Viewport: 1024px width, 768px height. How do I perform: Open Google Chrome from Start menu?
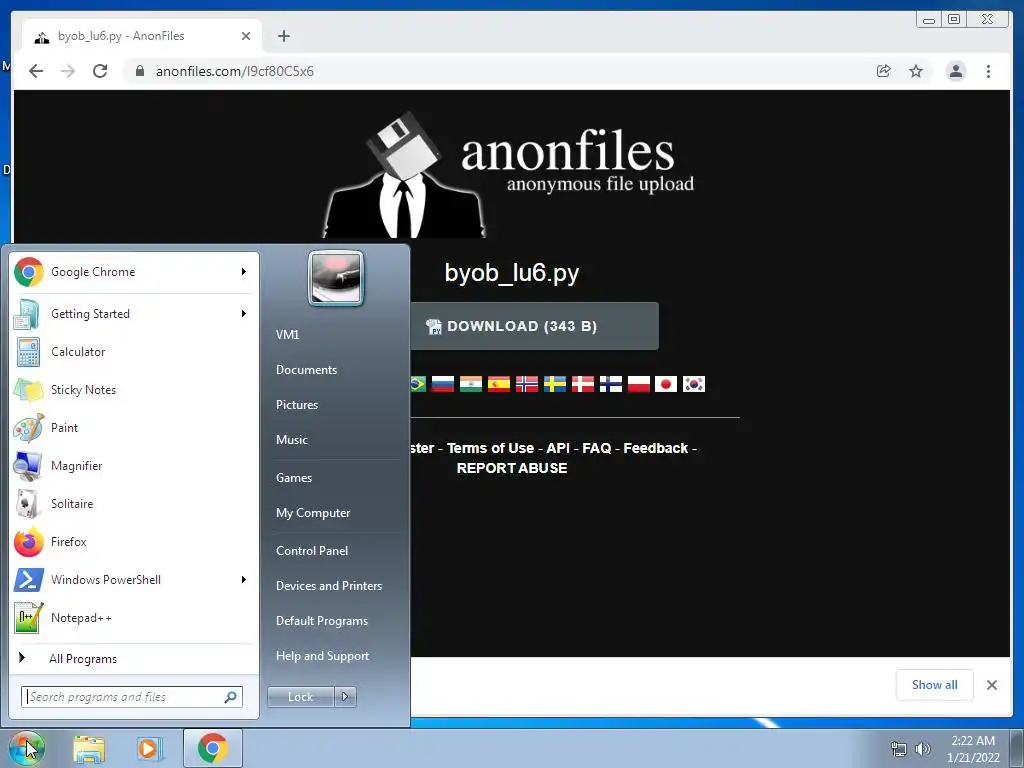pos(134,272)
